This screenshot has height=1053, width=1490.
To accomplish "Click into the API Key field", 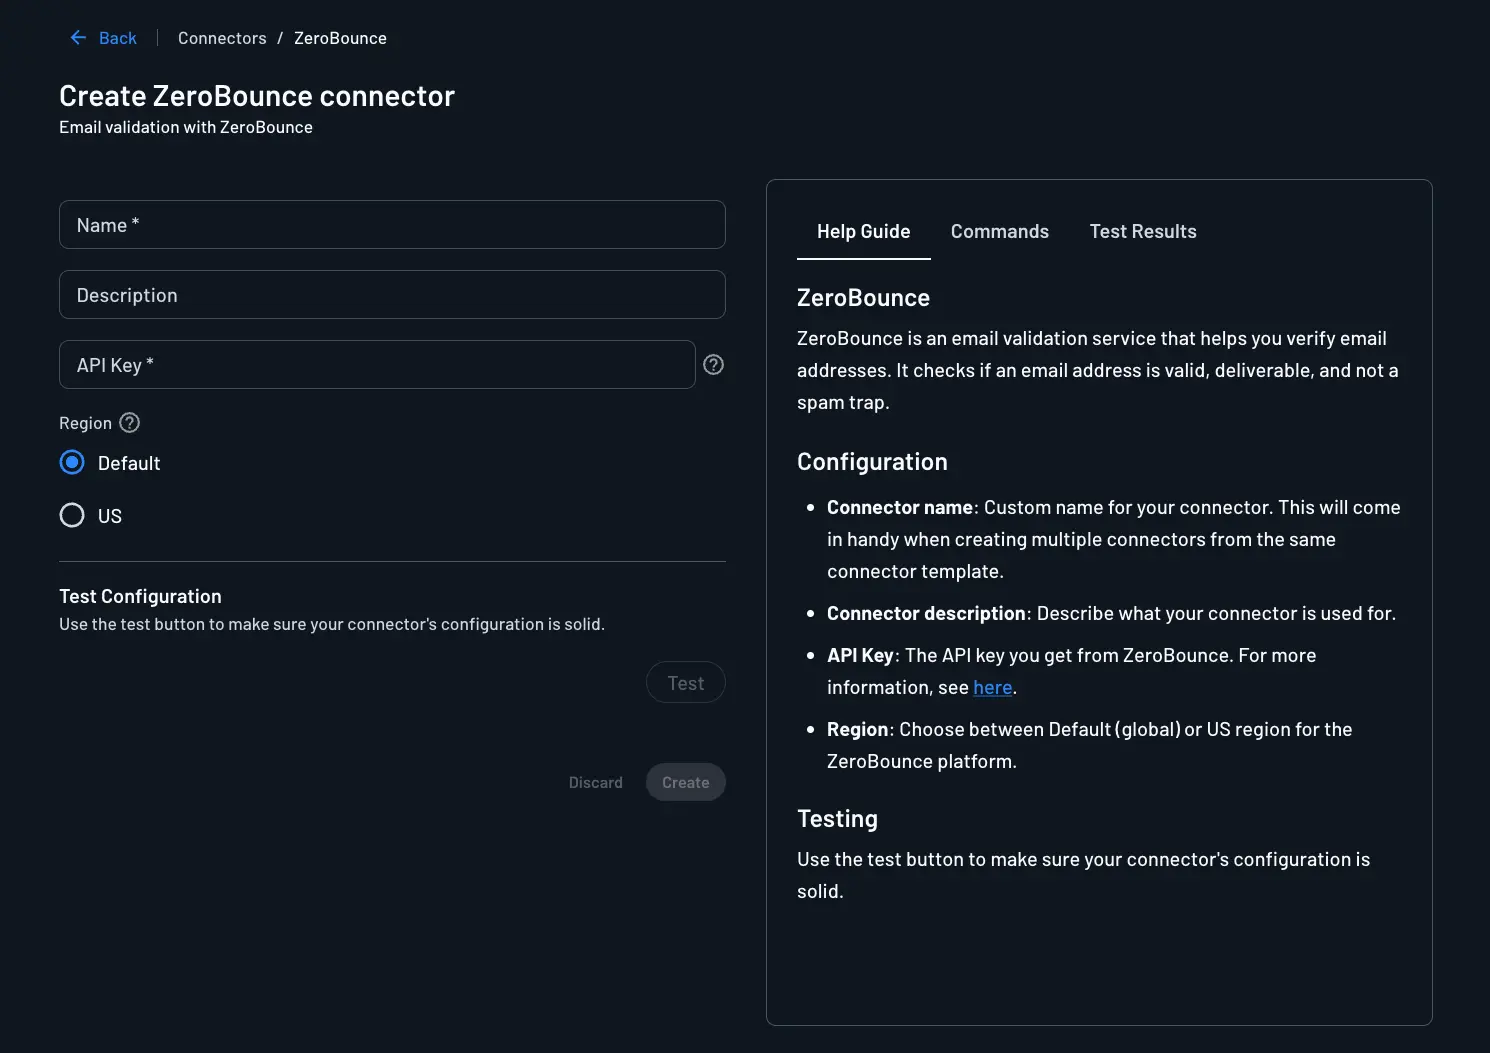I will (x=377, y=365).
